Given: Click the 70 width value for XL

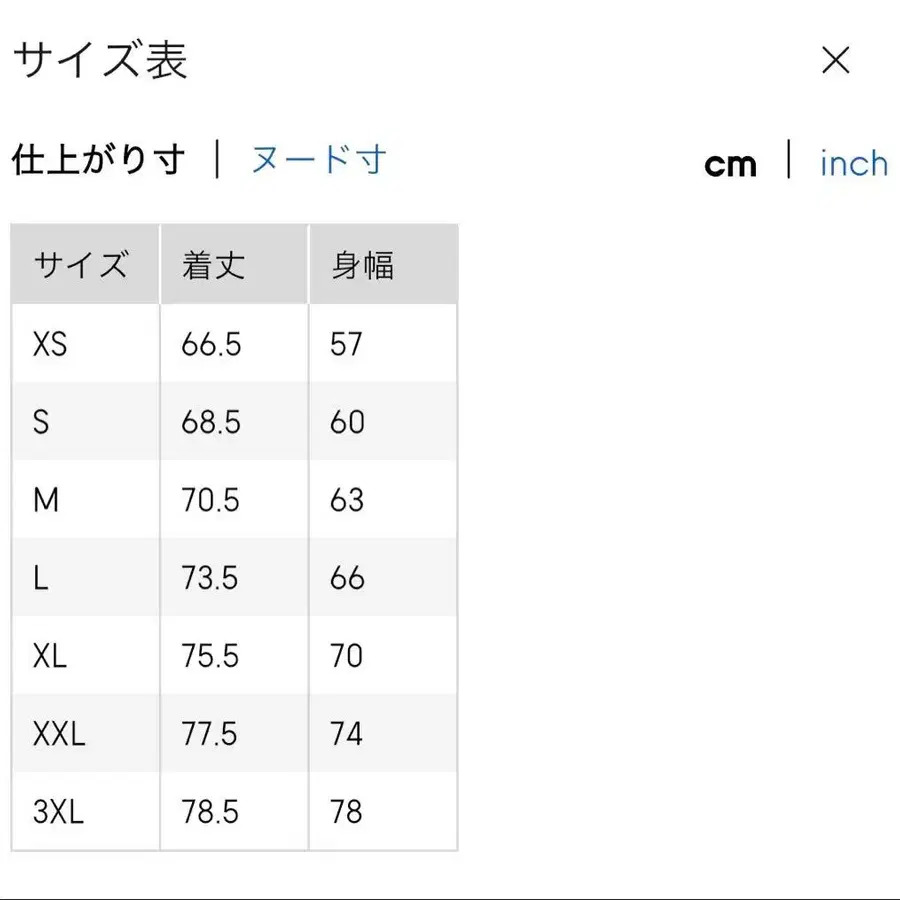Looking at the screenshot, I should [346, 656].
